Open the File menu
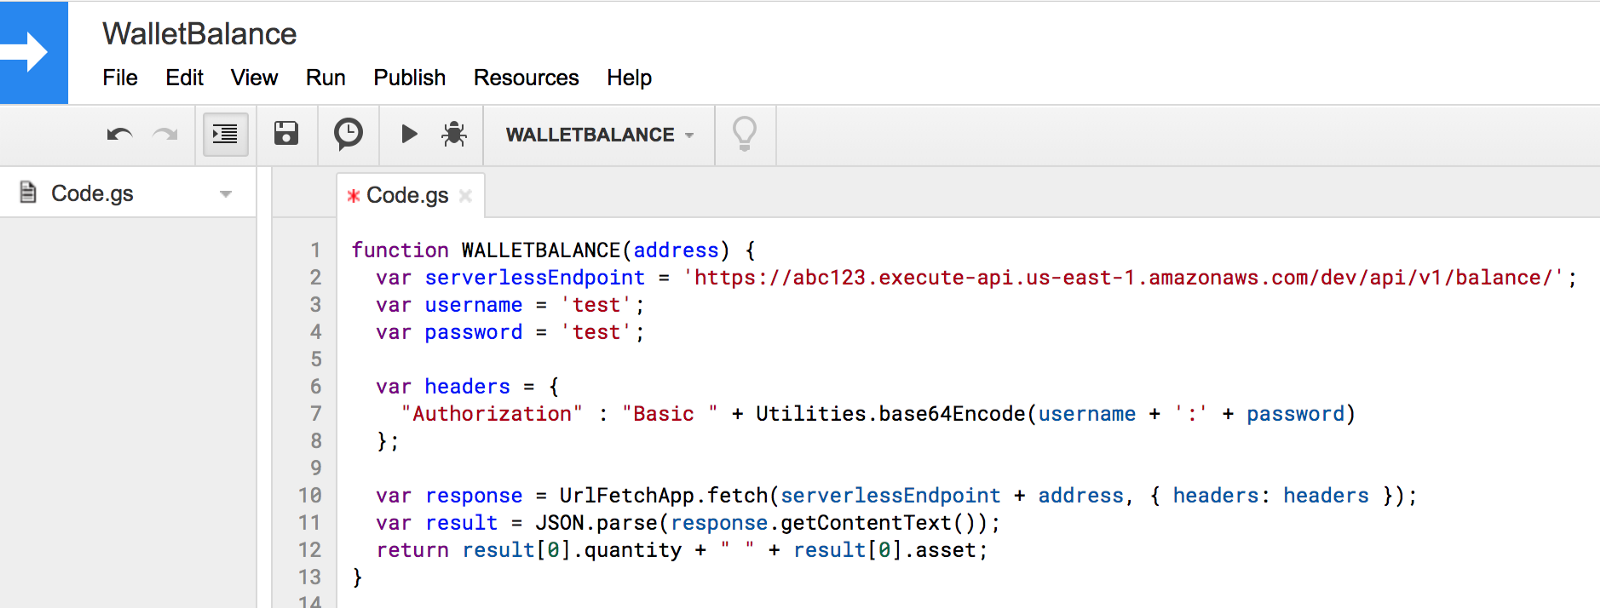 click(x=120, y=78)
